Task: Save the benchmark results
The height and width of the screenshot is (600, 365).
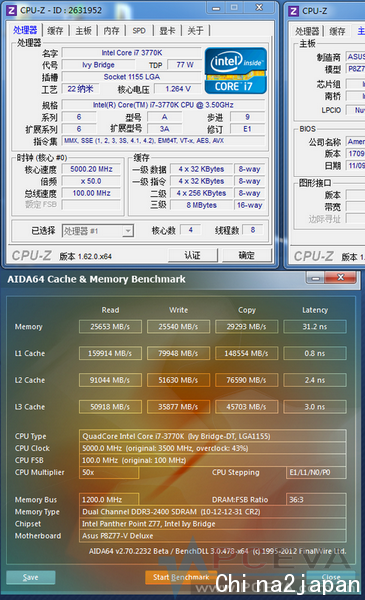Action: point(31,577)
